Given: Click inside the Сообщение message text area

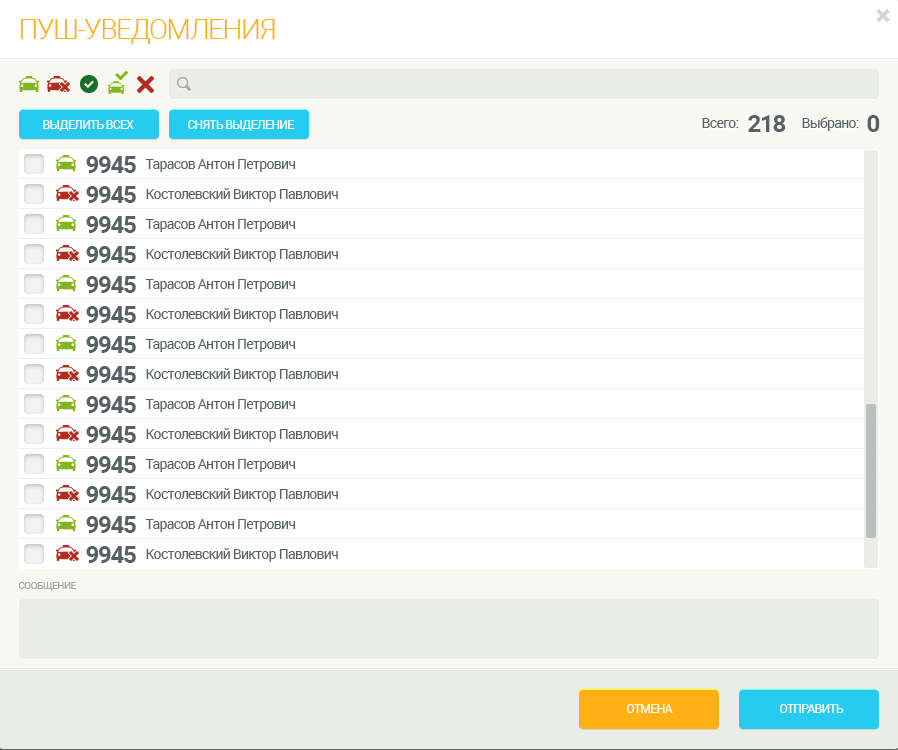Looking at the screenshot, I should (448, 628).
